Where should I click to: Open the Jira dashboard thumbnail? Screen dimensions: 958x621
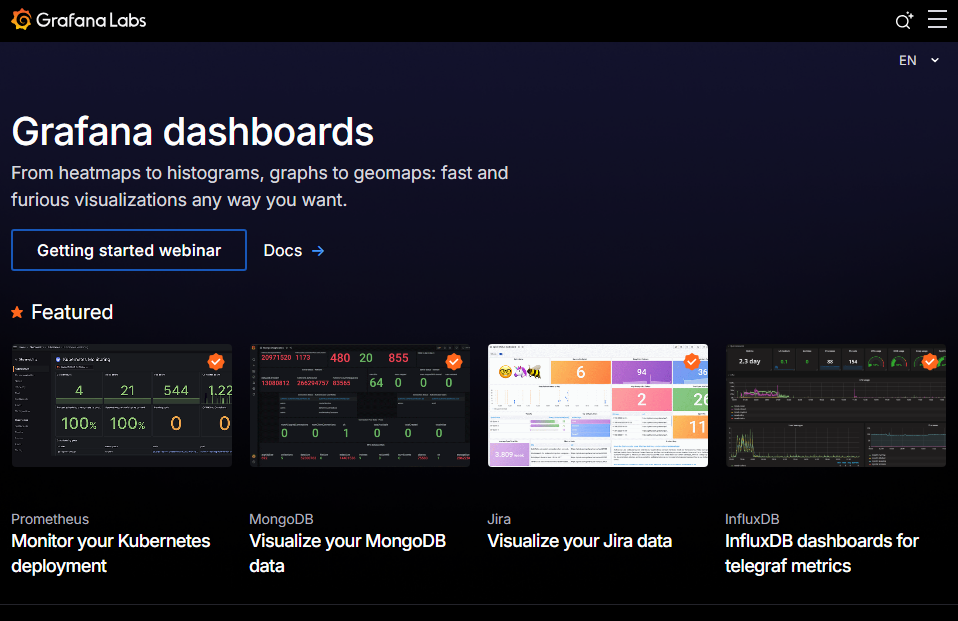(598, 405)
